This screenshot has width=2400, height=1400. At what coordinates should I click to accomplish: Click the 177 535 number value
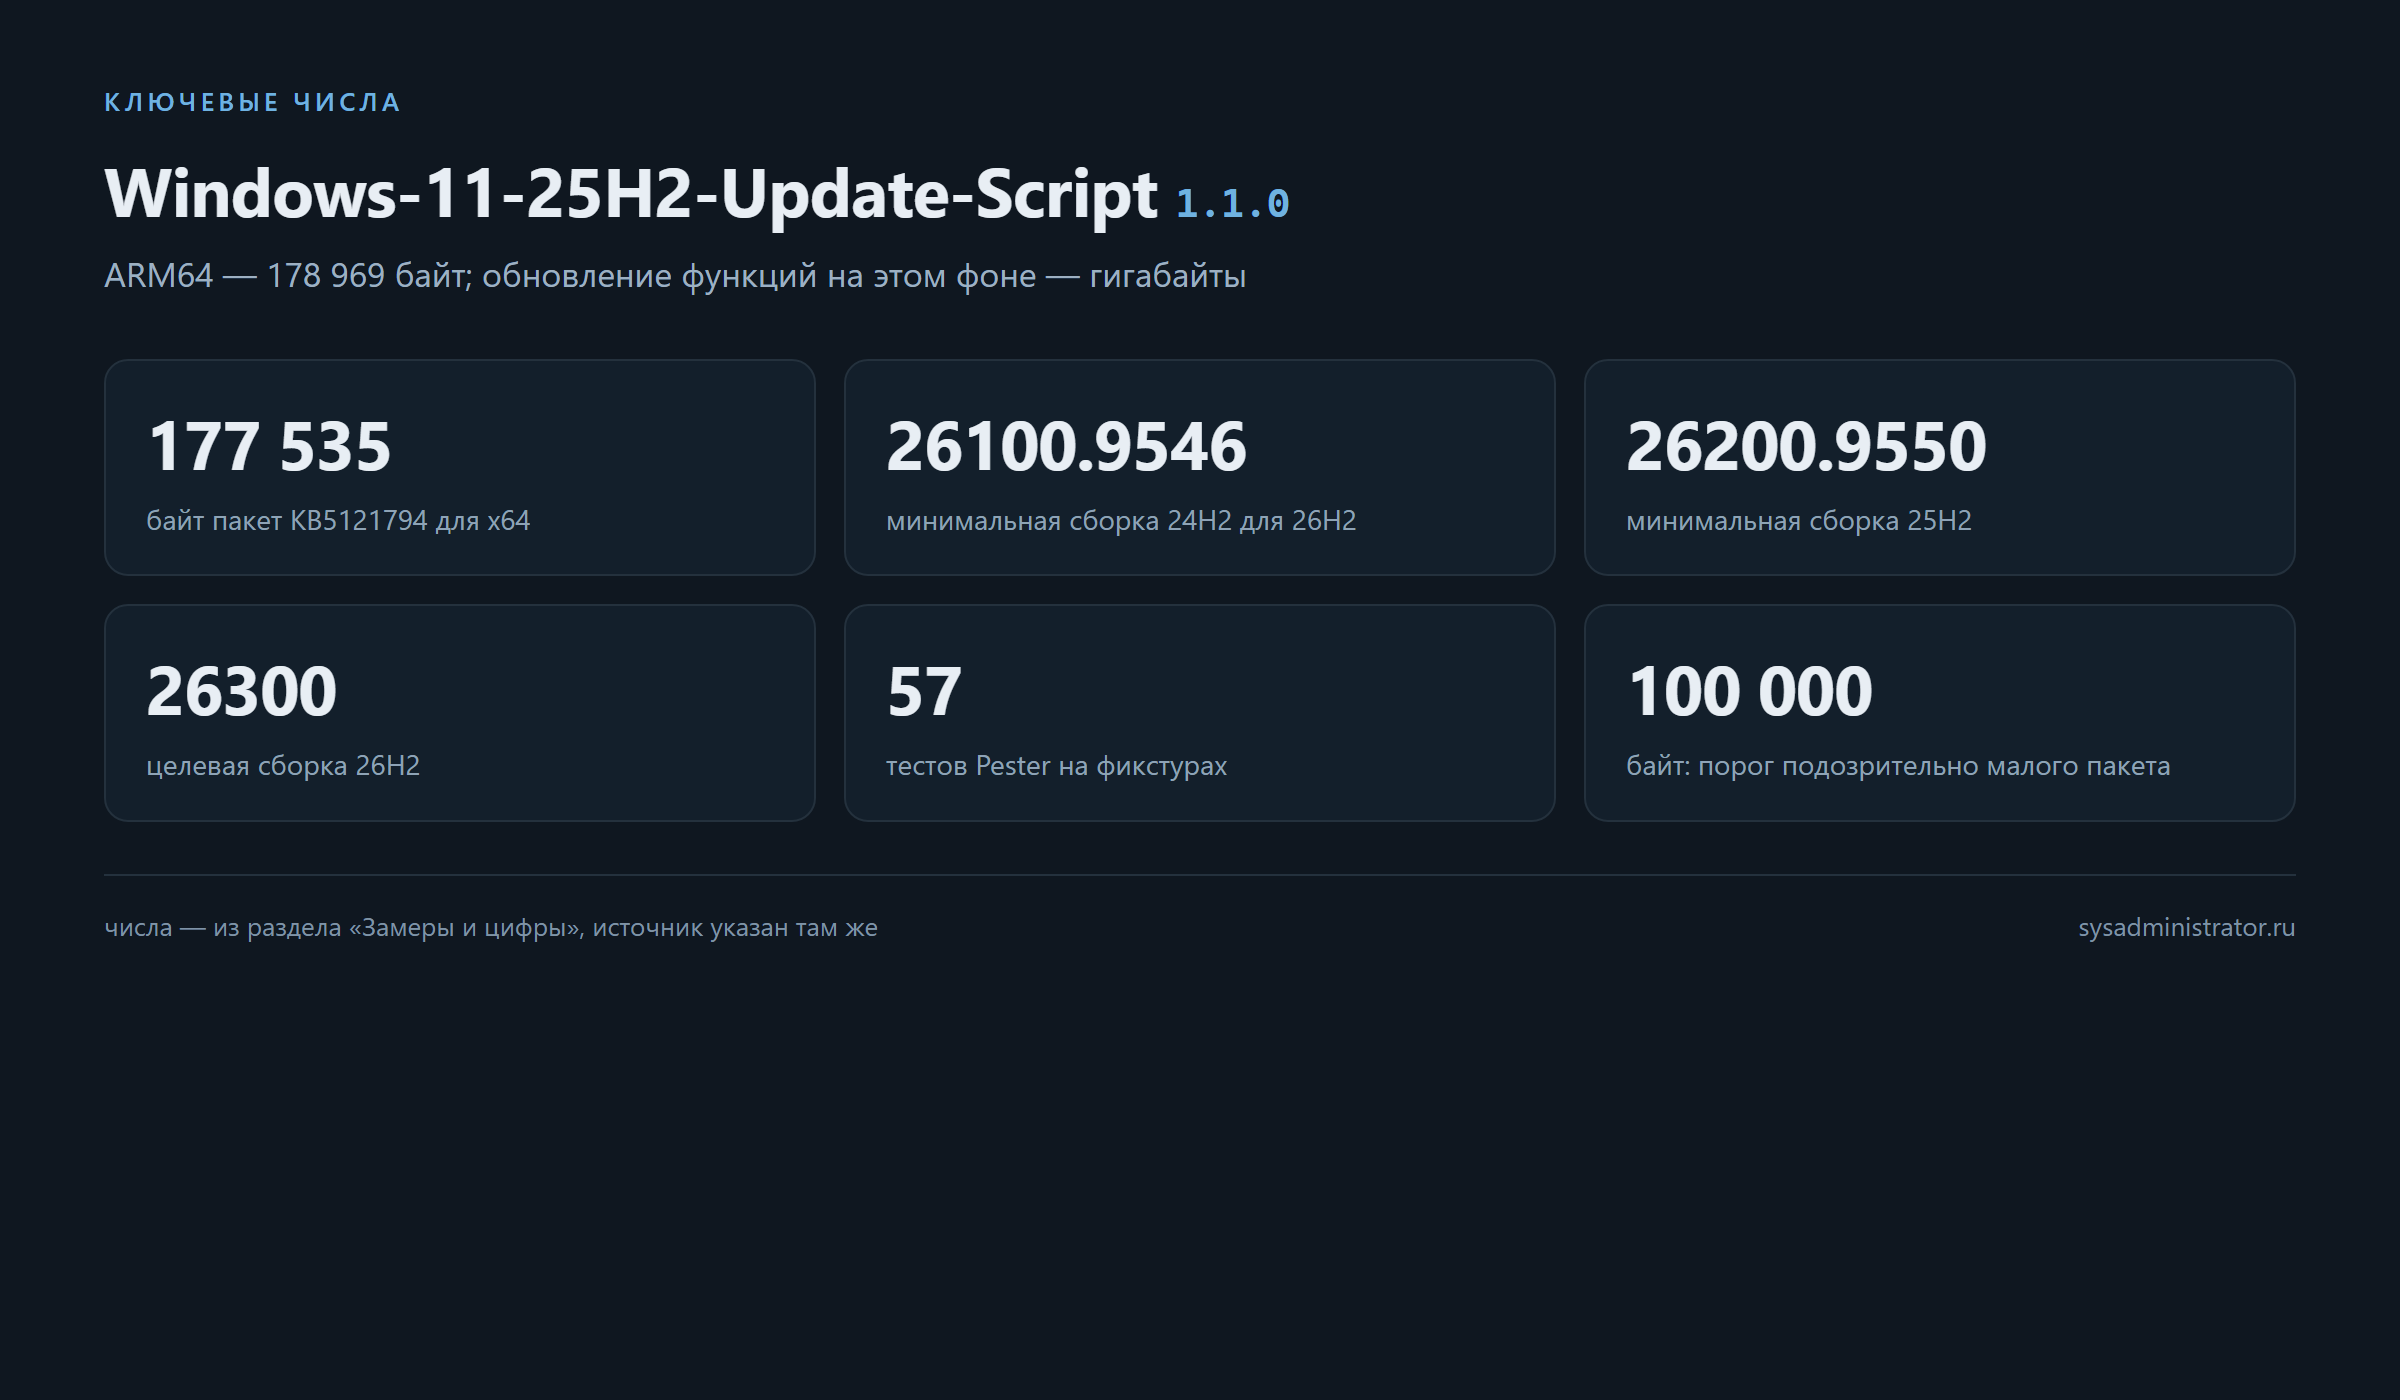coord(269,446)
